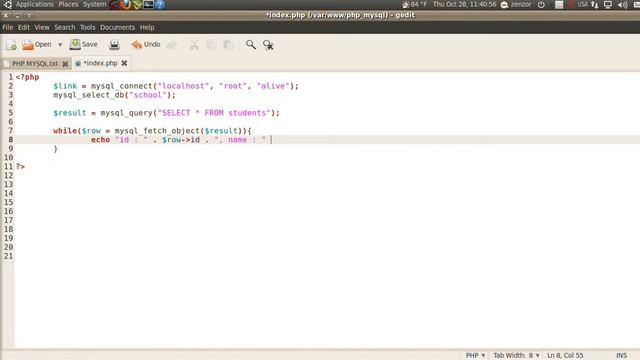
Task: Click the weather 84 °F indicator
Action: (x=414, y=4)
